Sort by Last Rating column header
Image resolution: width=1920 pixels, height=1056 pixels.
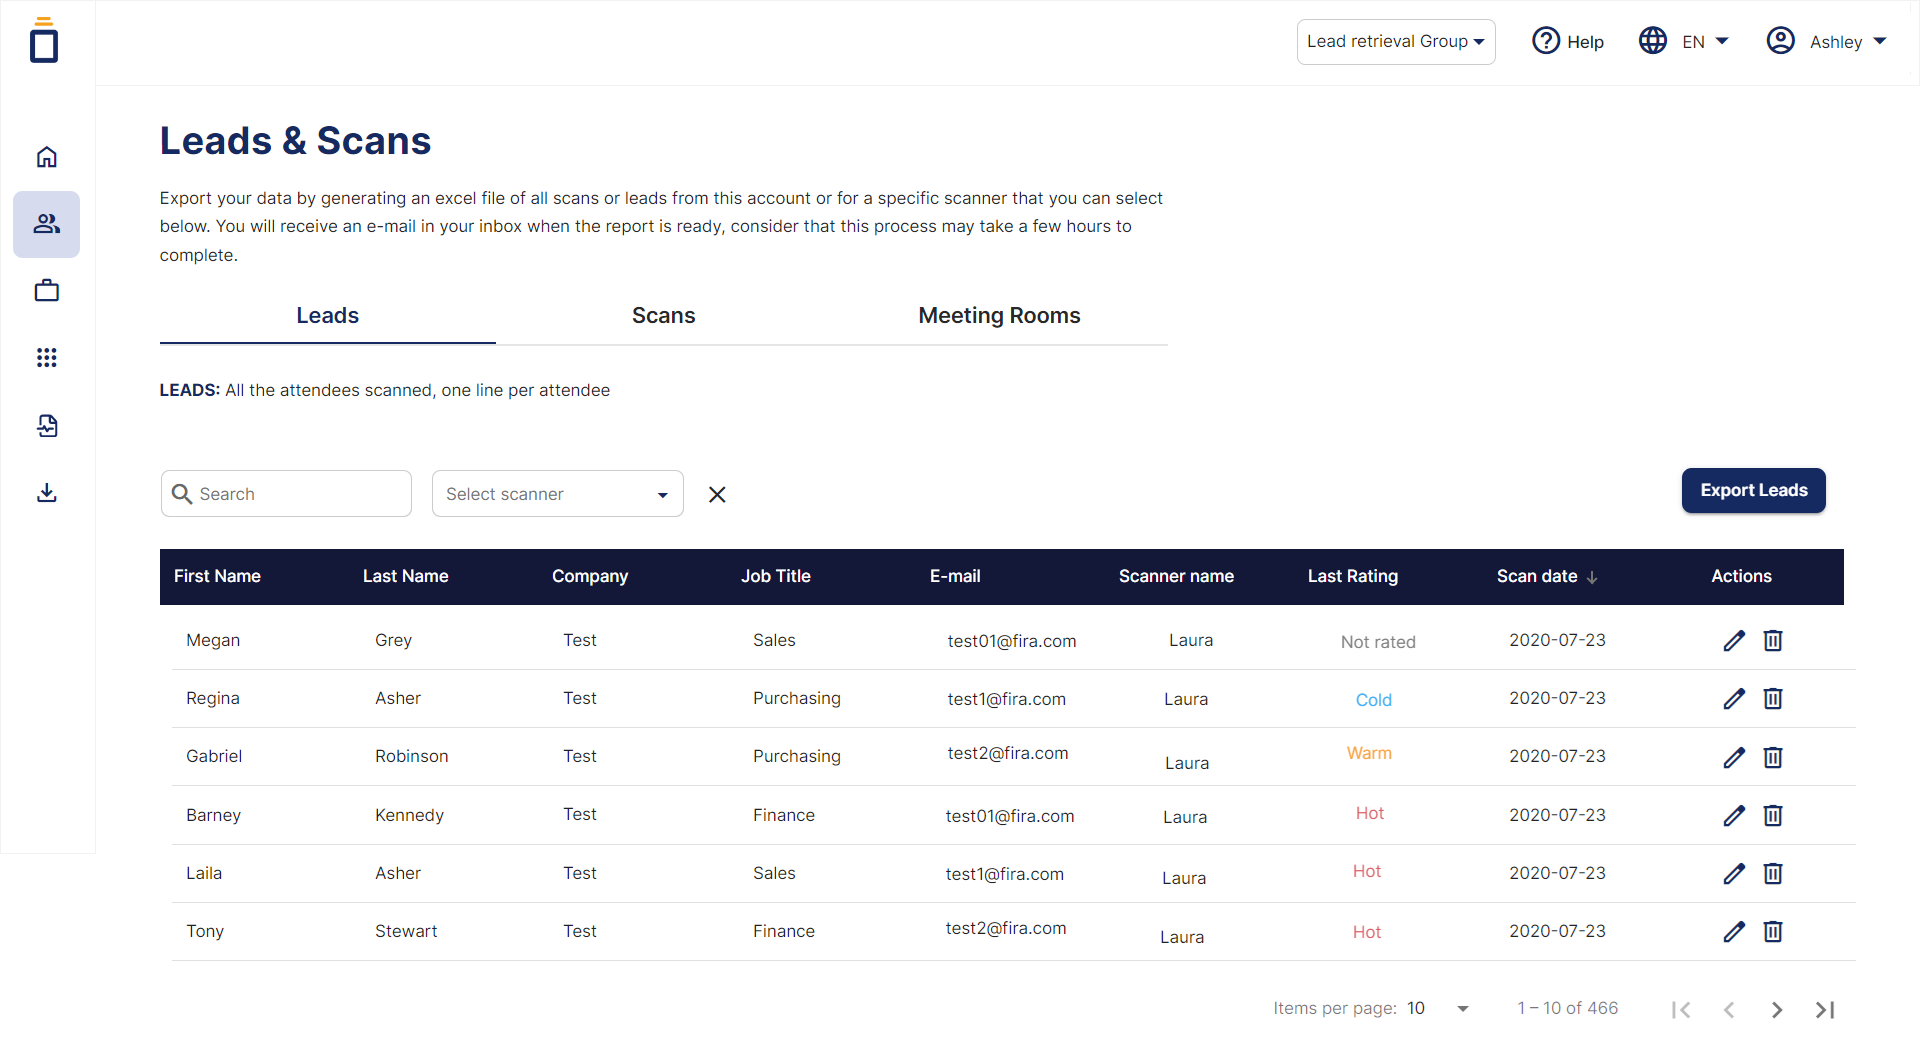point(1353,577)
